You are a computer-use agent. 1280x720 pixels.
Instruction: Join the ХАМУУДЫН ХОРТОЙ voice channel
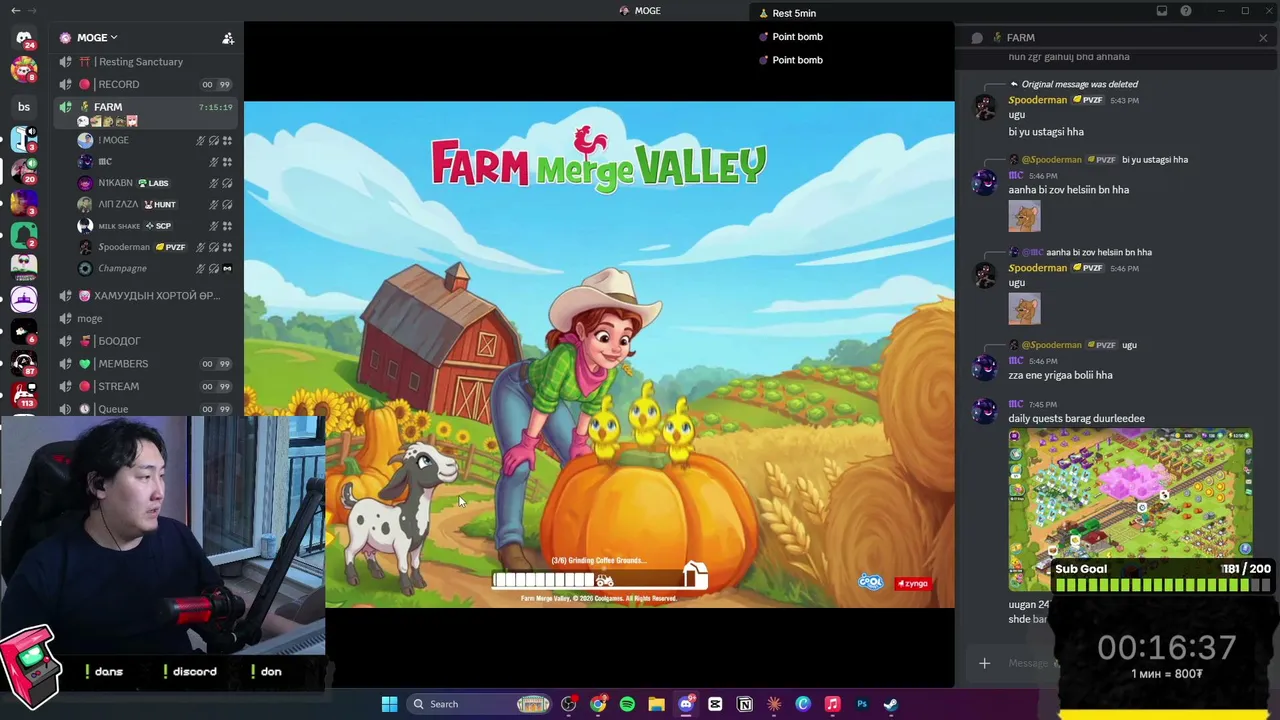[x=147, y=296]
